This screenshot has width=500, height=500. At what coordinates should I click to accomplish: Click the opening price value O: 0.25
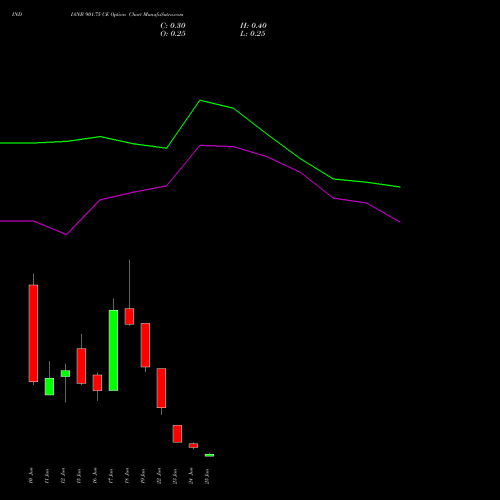pos(173,34)
